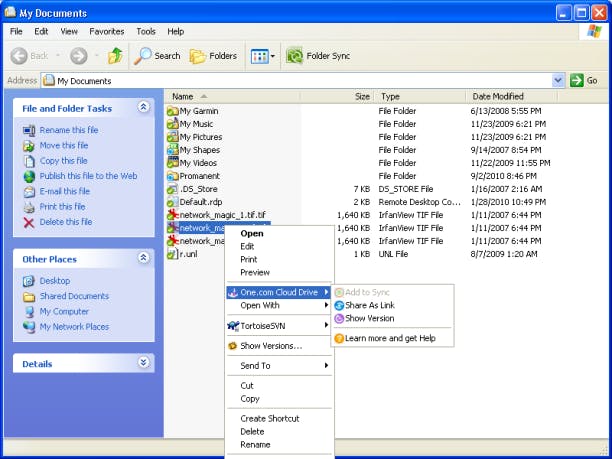Screen dimensions: 612x459
Task: Open the Favorites menu
Action: tap(107, 31)
